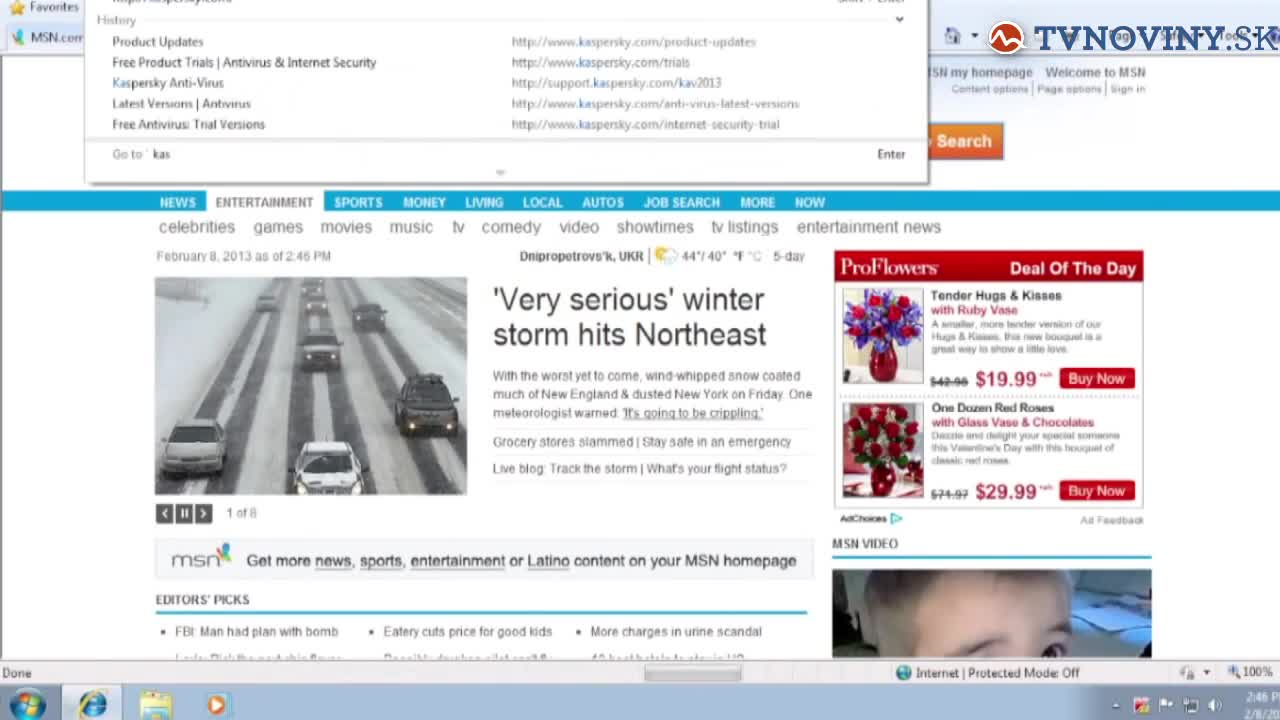Click the AdChoices icon under the ad
The width and height of the screenshot is (1280, 720).
click(x=896, y=519)
